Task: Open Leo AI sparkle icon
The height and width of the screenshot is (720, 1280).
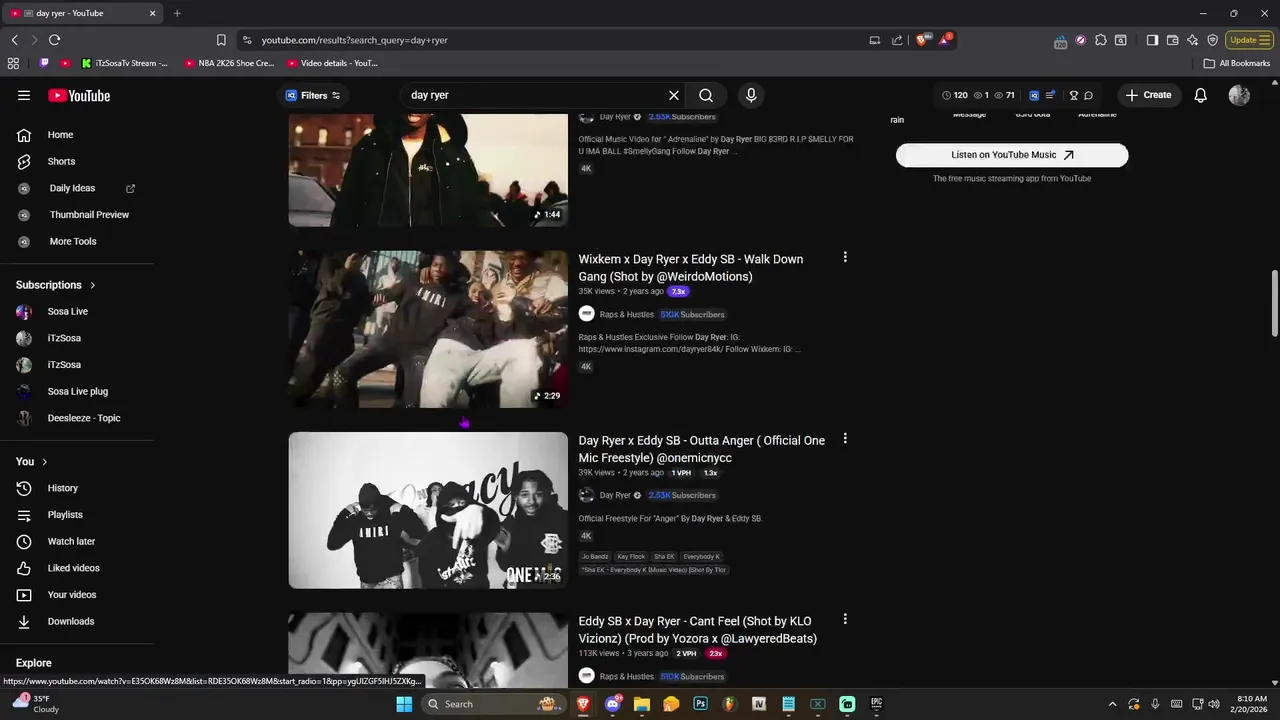Action: click(x=1192, y=40)
